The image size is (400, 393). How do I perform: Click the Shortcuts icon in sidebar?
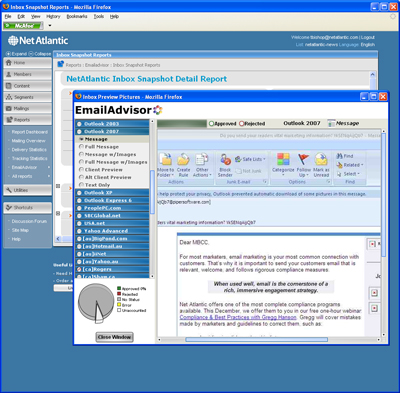point(9,207)
